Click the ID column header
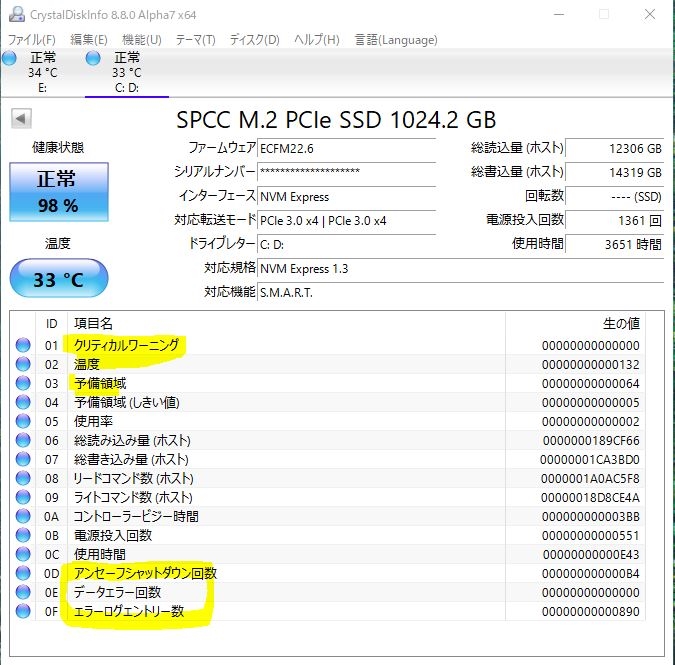The height and width of the screenshot is (665, 675). click(x=51, y=323)
